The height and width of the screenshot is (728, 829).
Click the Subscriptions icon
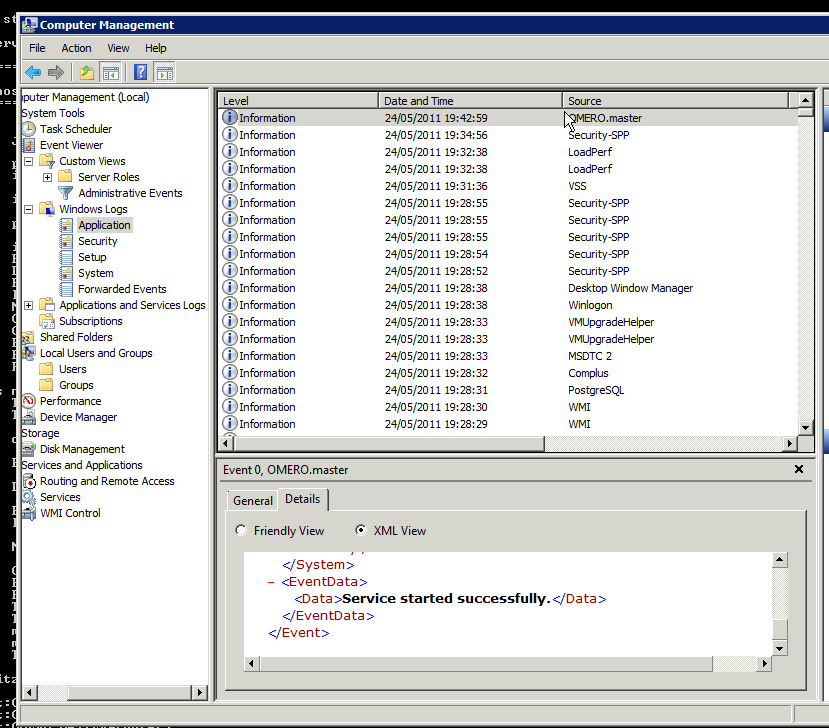click(x=48, y=321)
